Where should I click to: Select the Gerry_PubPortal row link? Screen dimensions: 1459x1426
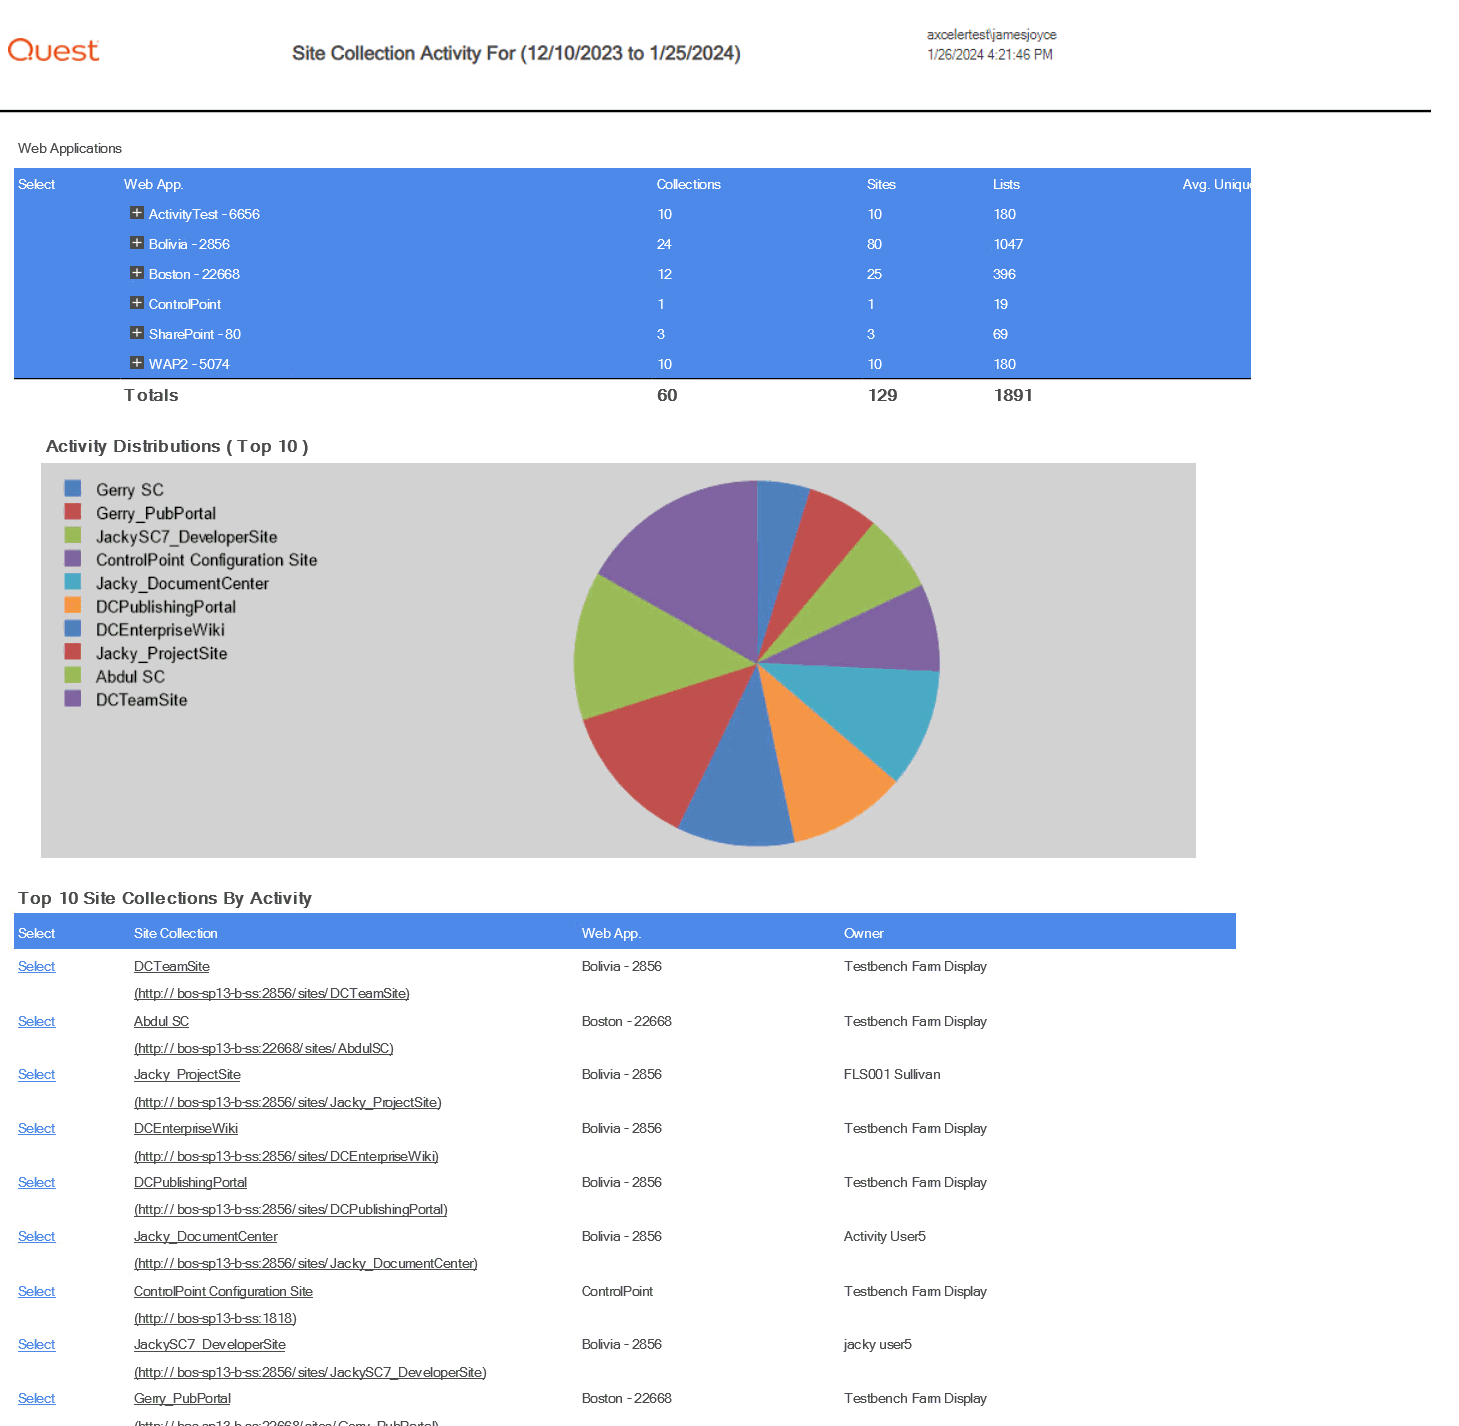[x=36, y=1398]
